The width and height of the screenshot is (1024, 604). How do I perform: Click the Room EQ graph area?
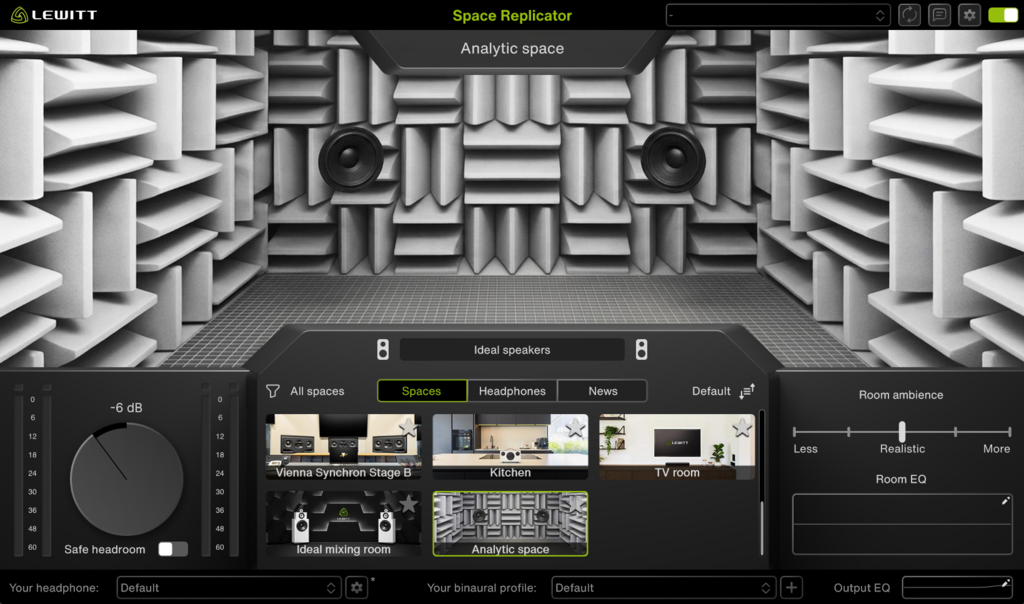click(x=902, y=524)
